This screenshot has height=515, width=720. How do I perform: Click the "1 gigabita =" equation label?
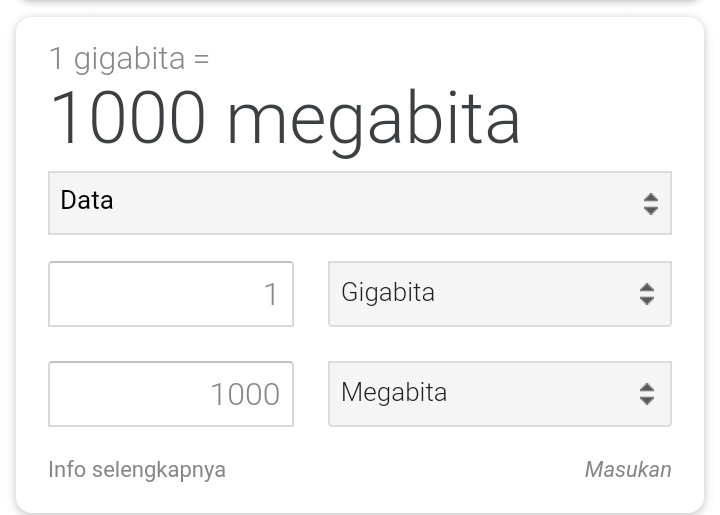click(129, 59)
